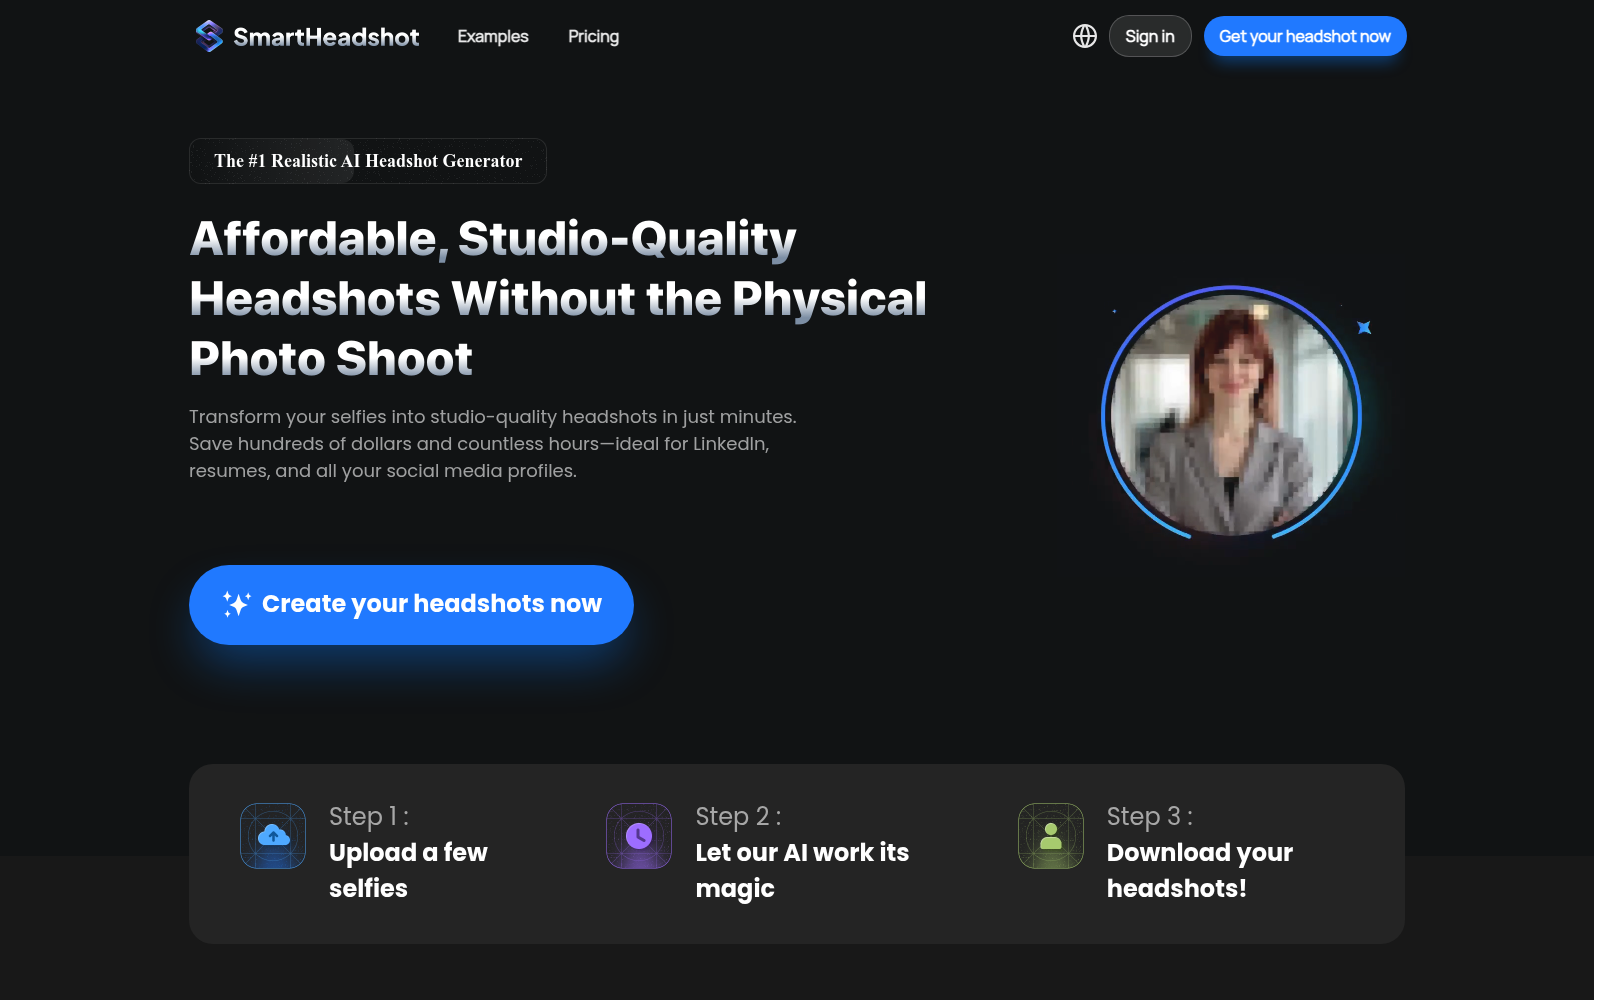Click the Transform your selfies description paragraph

492,443
